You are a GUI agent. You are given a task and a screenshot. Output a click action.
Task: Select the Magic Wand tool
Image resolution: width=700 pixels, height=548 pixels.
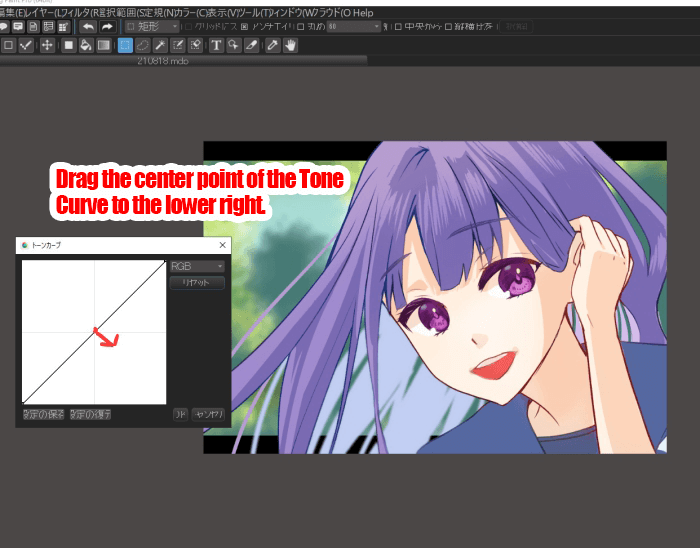pos(160,45)
